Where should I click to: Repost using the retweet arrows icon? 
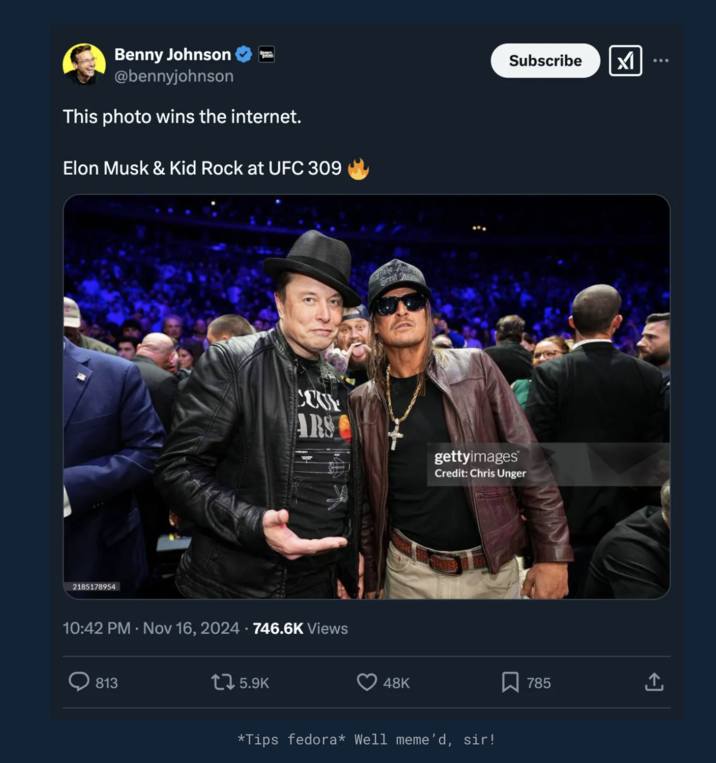[x=223, y=682]
